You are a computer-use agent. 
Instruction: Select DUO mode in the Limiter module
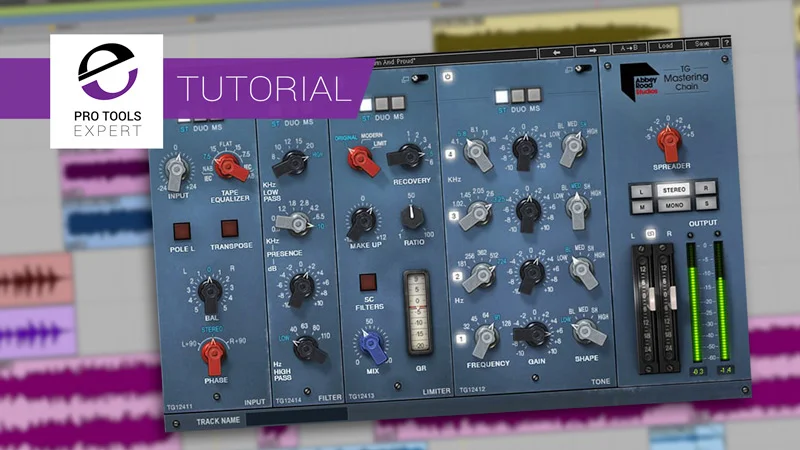pyautogui.click(x=382, y=104)
